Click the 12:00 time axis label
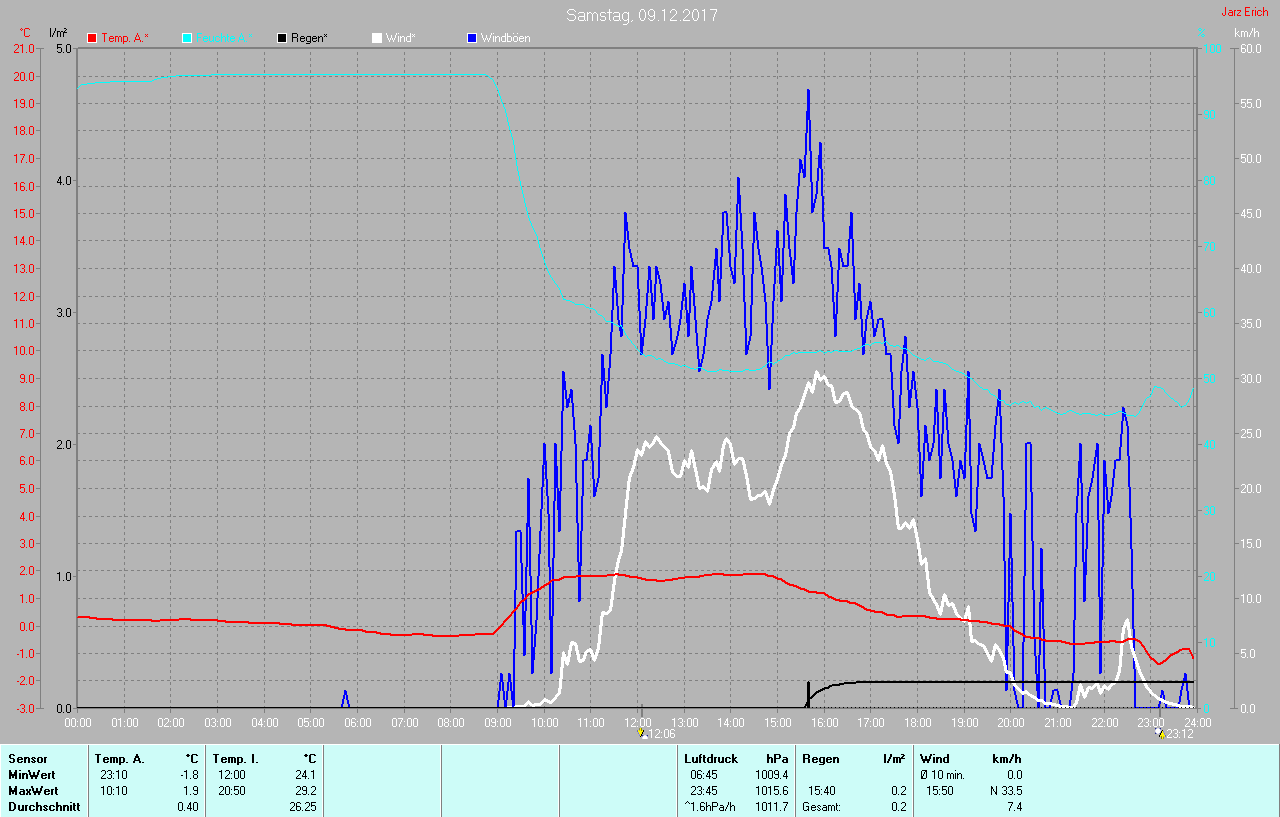This screenshot has width=1280, height=817. coord(638,721)
